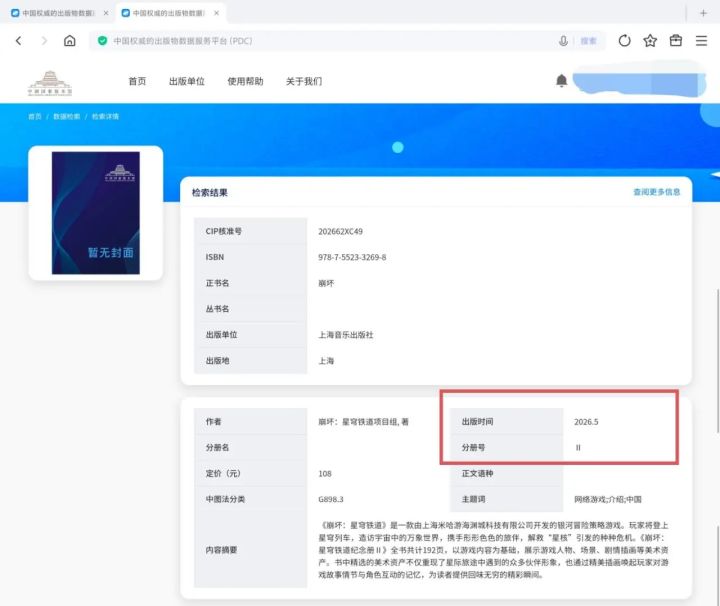Close the second active browser tab

coord(216,13)
